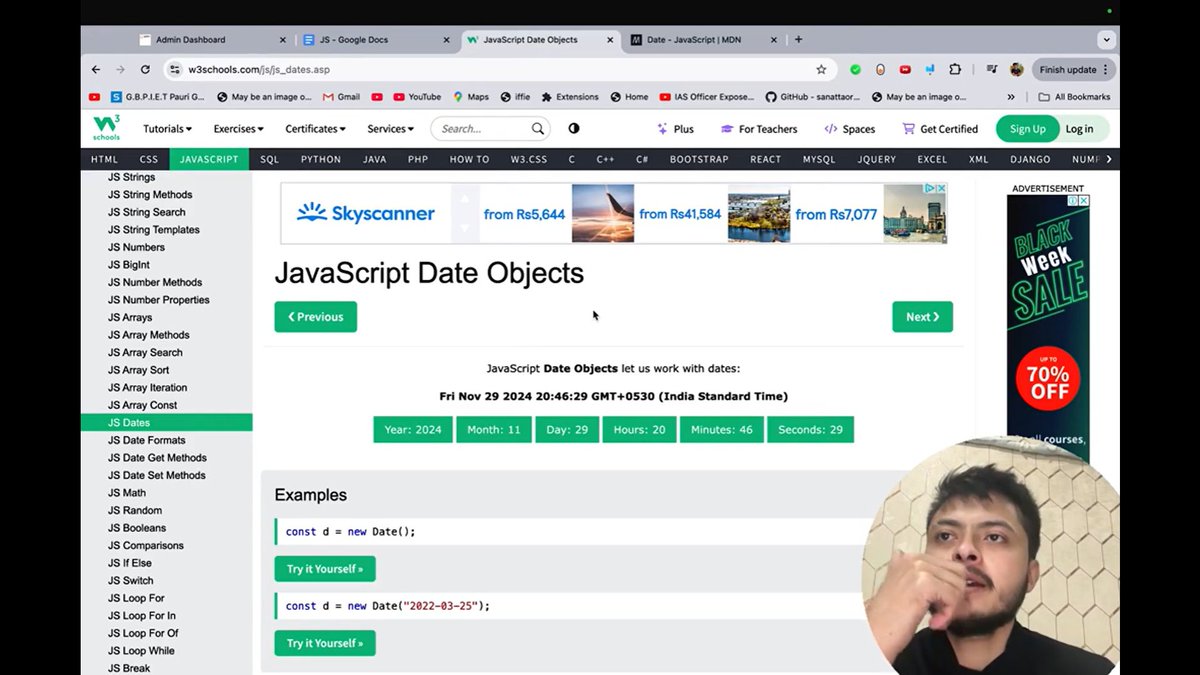Open the Spaces link

850,129
